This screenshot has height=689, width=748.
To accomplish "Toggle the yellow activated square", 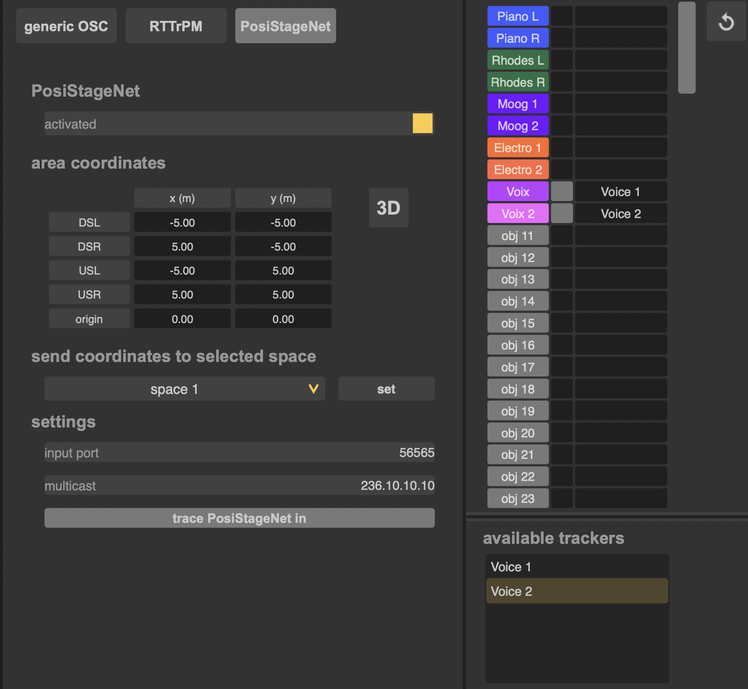I will point(423,123).
